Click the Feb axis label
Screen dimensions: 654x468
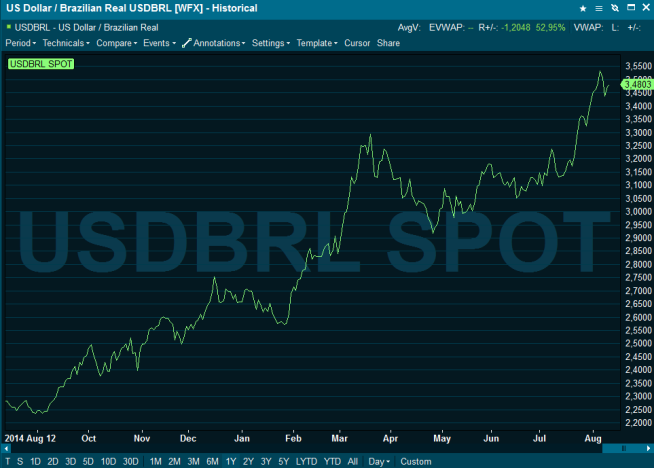pos(293,438)
